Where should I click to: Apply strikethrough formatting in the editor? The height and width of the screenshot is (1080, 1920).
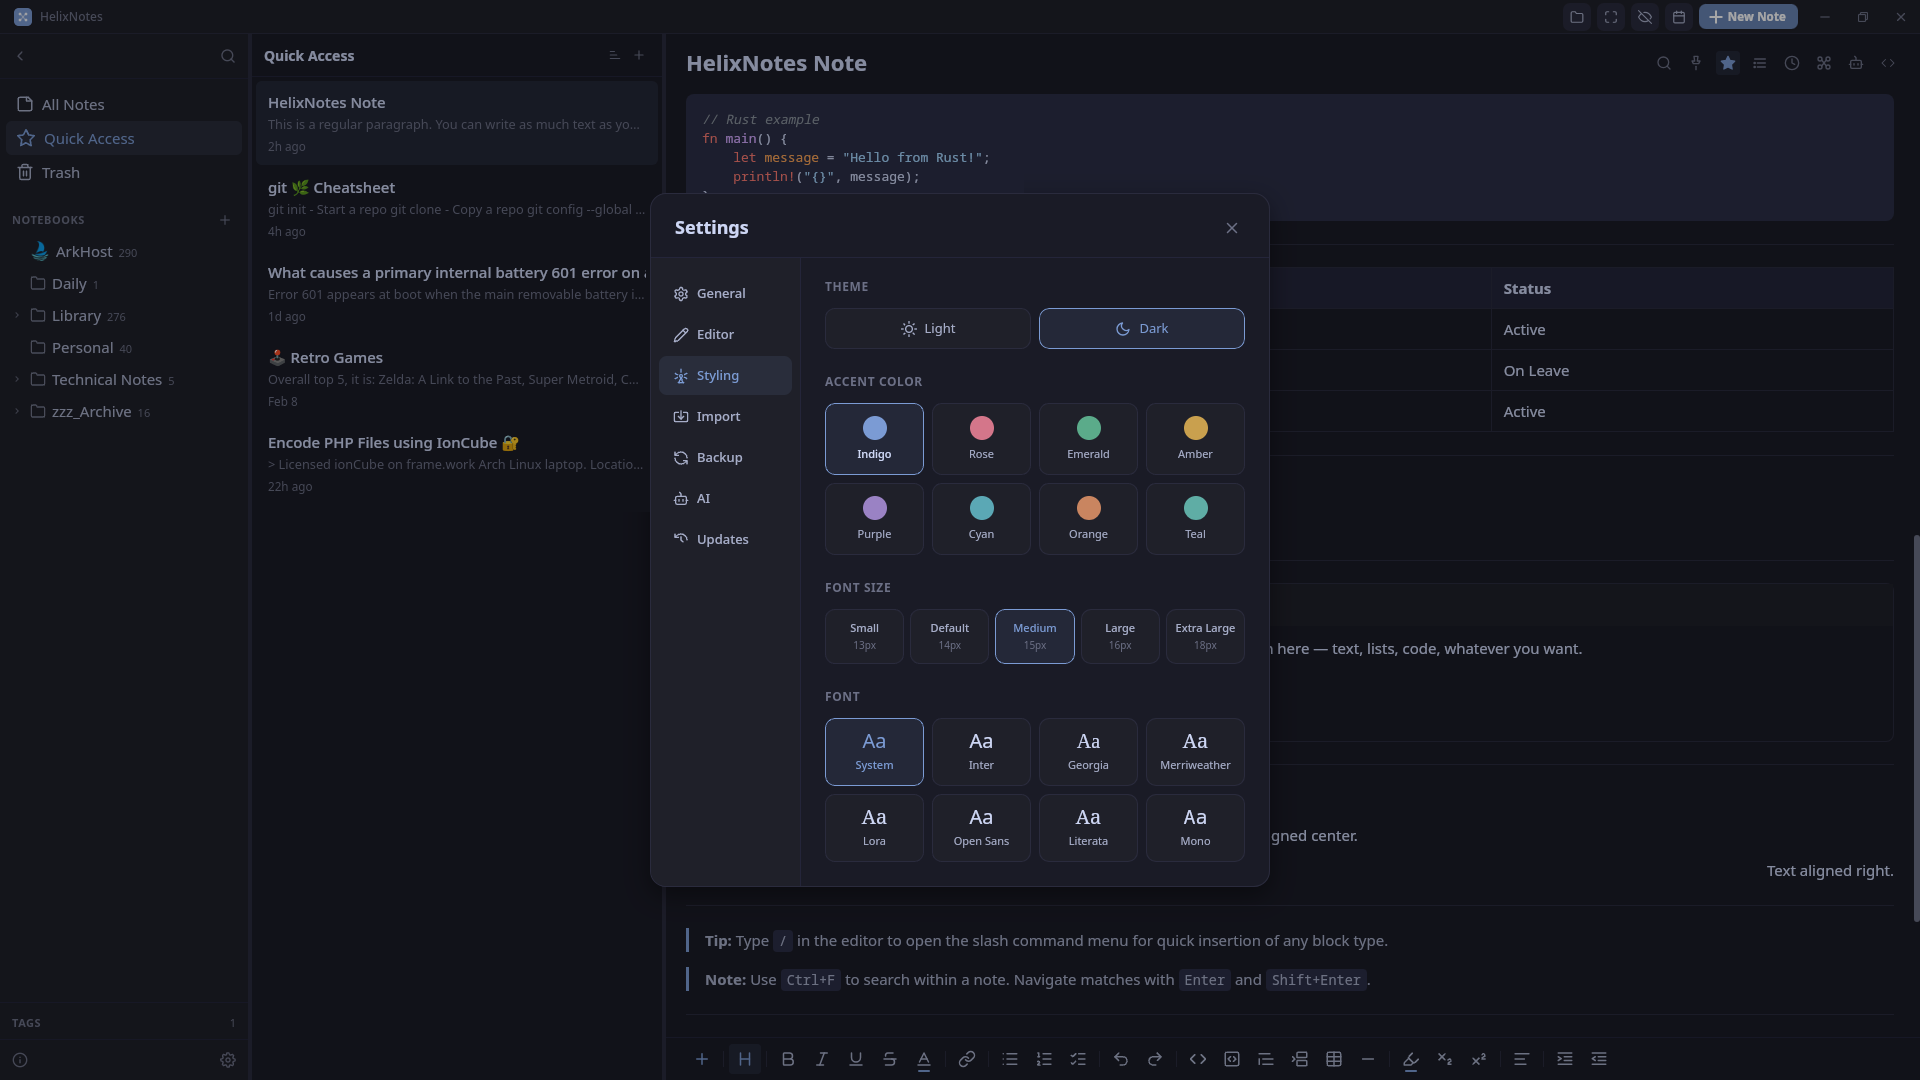point(889,1059)
